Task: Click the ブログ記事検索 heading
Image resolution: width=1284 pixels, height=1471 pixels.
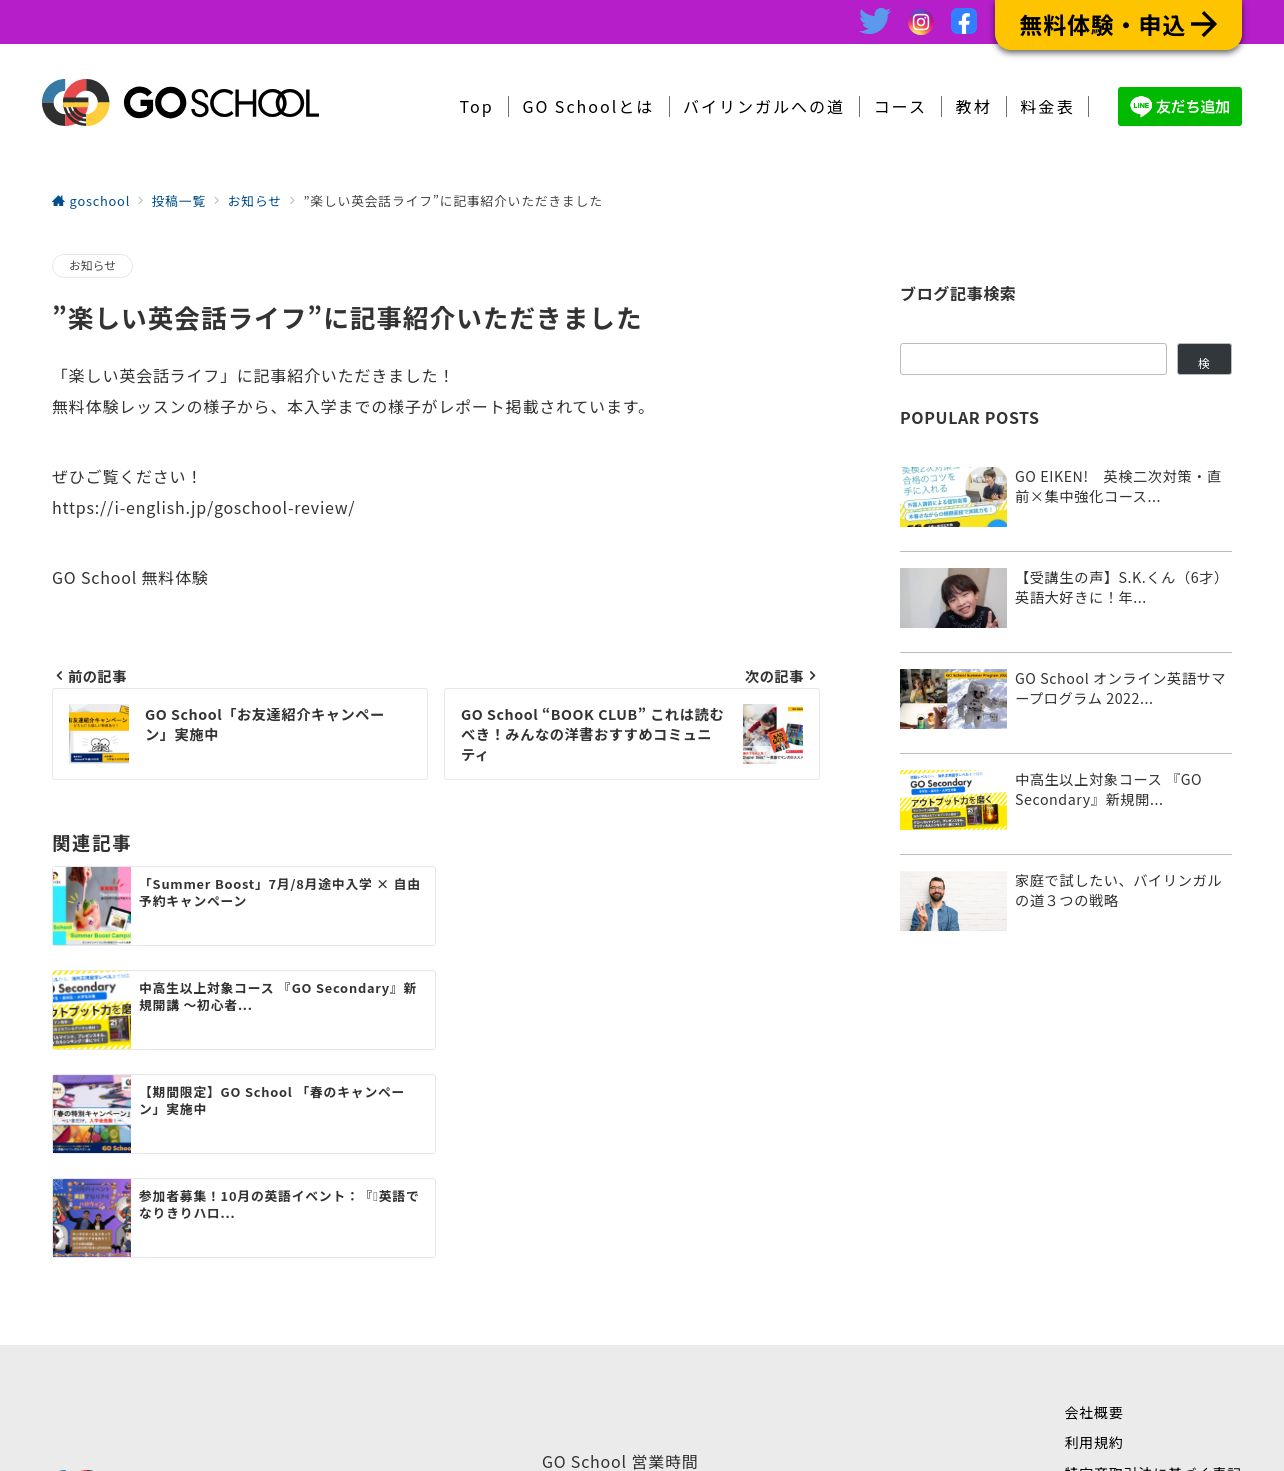Action: coord(957,294)
